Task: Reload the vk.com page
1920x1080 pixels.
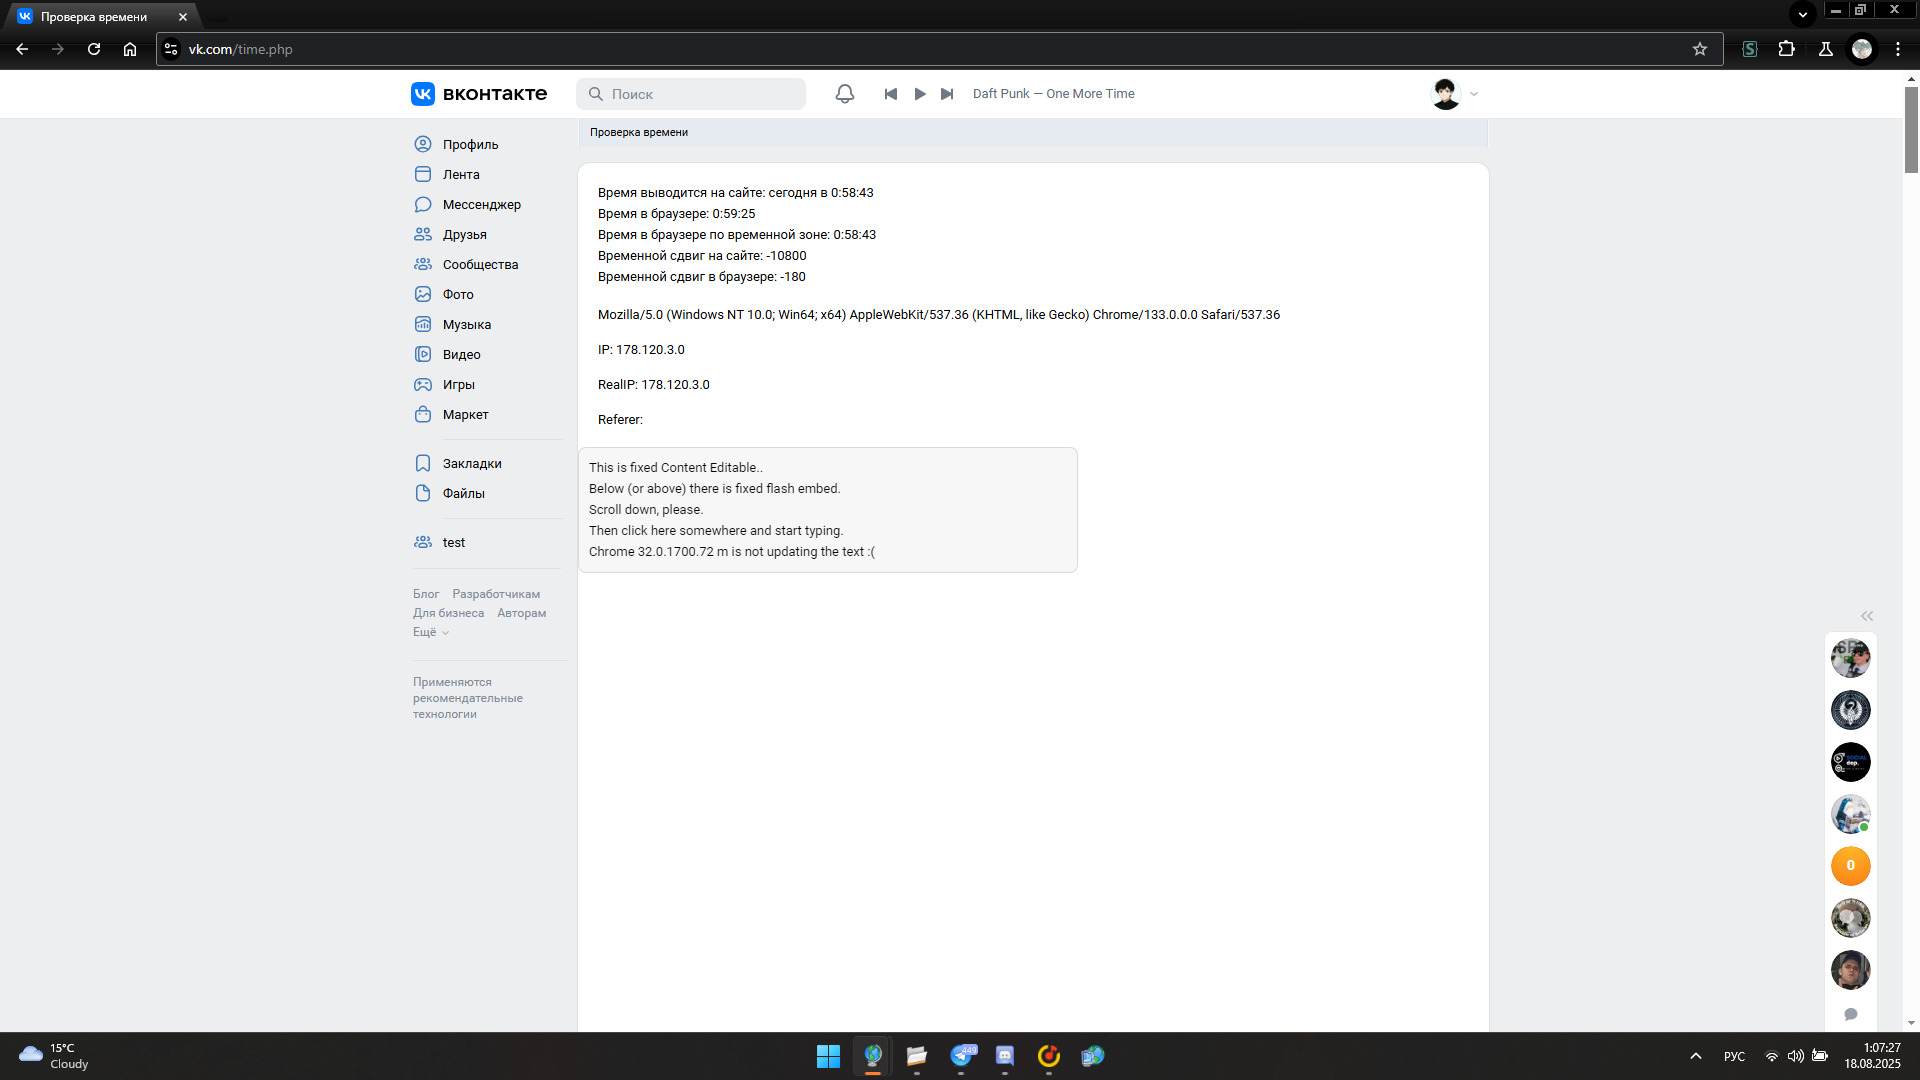Action: 94,49
